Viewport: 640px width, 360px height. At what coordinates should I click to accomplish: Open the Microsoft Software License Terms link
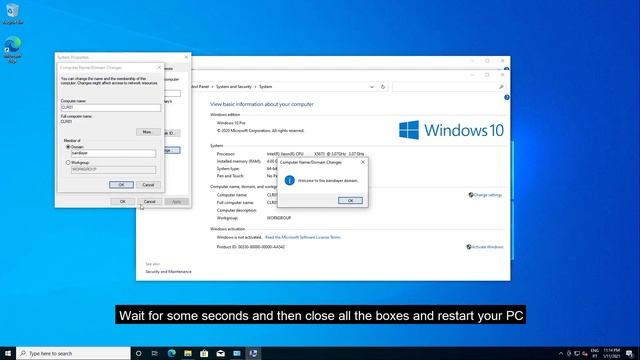pos(302,237)
